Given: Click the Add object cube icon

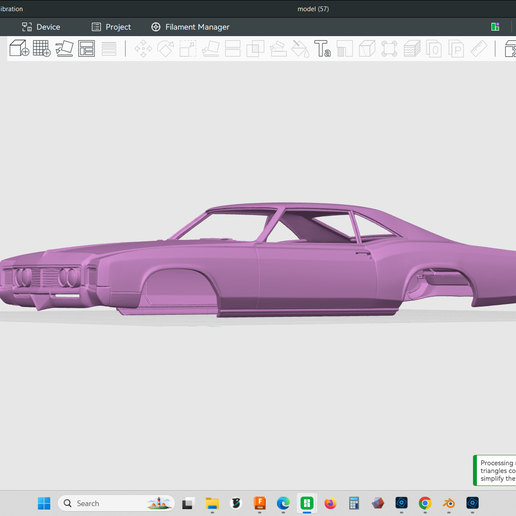Looking at the screenshot, I should click(x=19, y=49).
